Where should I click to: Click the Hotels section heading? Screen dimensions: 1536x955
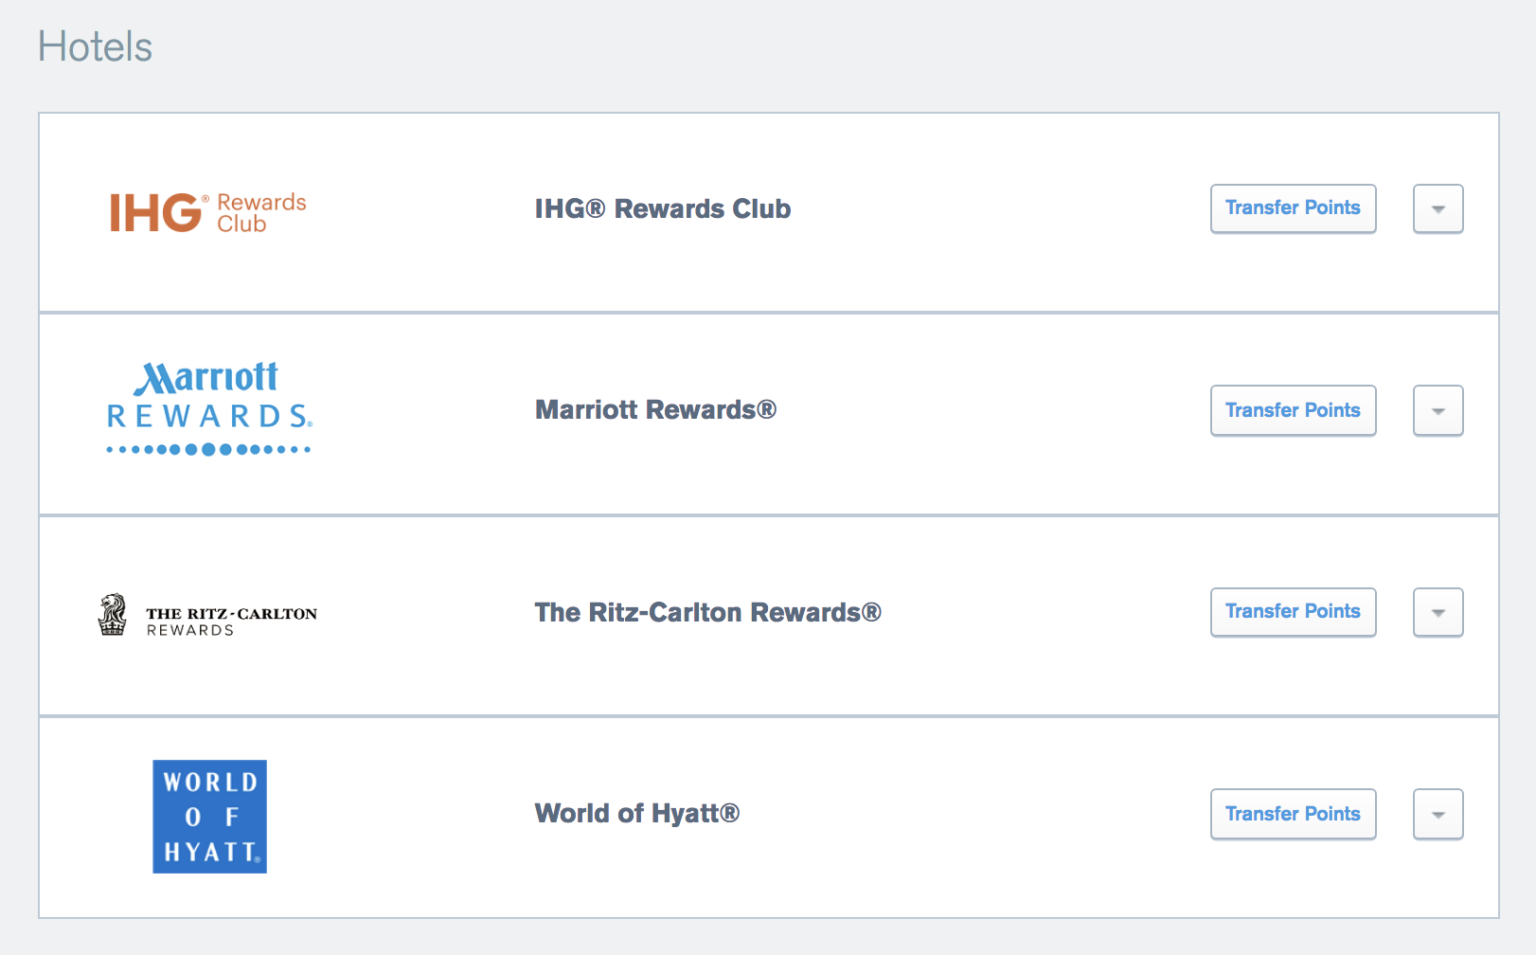pyautogui.click(x=95, y=46)
